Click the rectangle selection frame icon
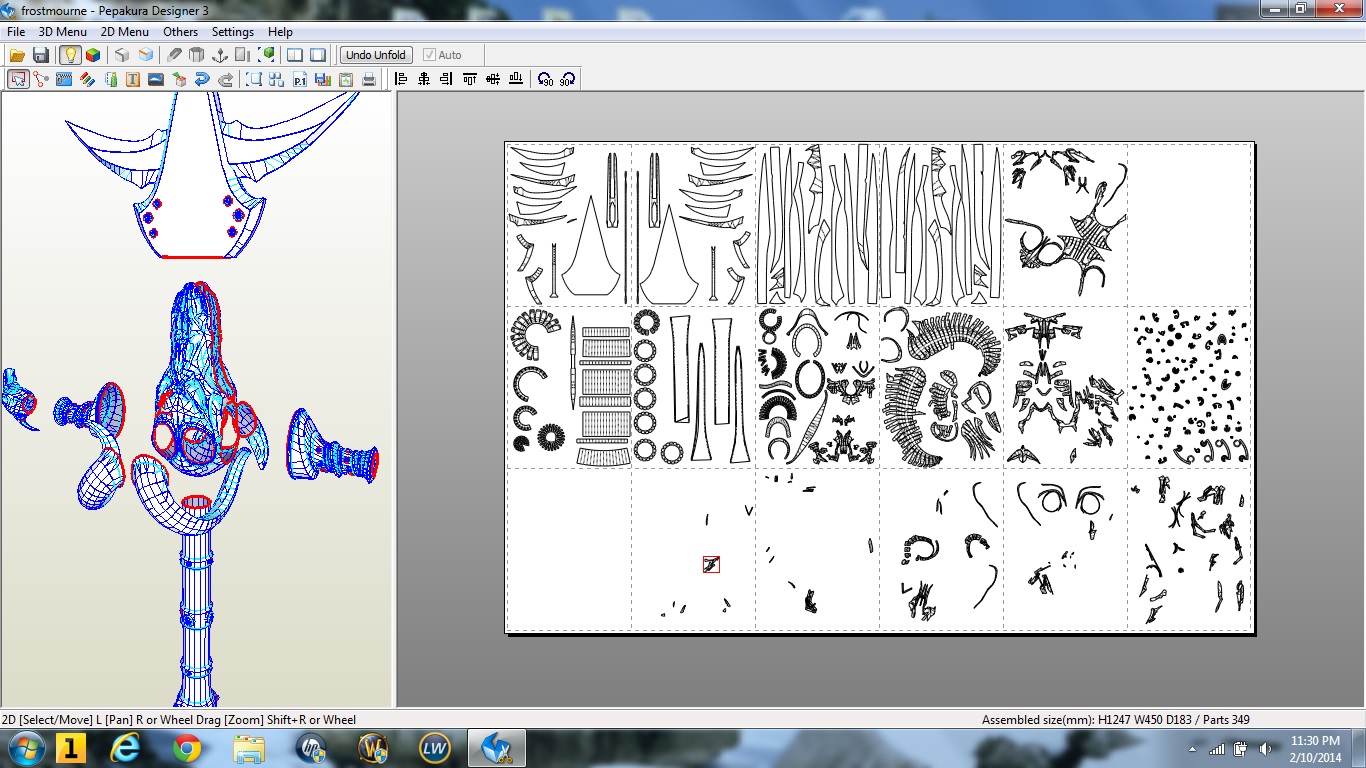Screen dimensions: 1366x768 (x=254, y=79)
